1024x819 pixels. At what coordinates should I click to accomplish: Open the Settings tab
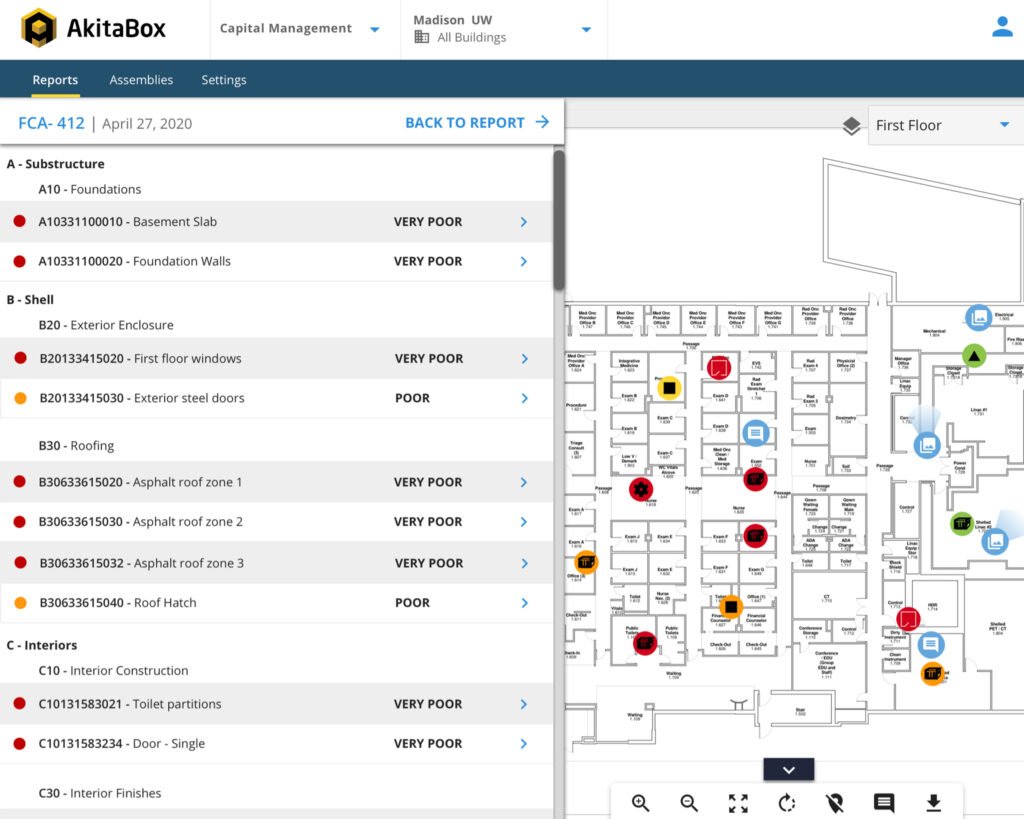pyautogui.click(x=223, y=79)
